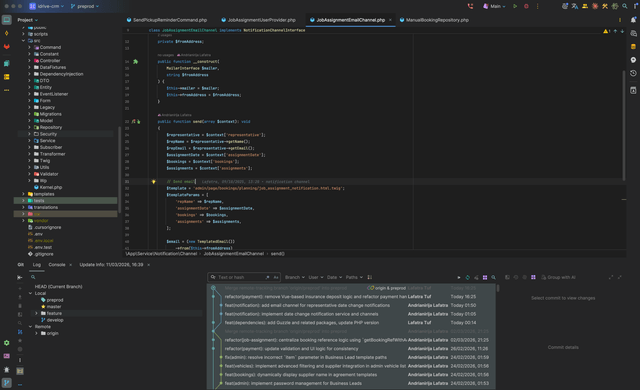
Task: Click JobAssignmentEmailChannel in the breadcrumb
Action: click(x=233, y=254)
